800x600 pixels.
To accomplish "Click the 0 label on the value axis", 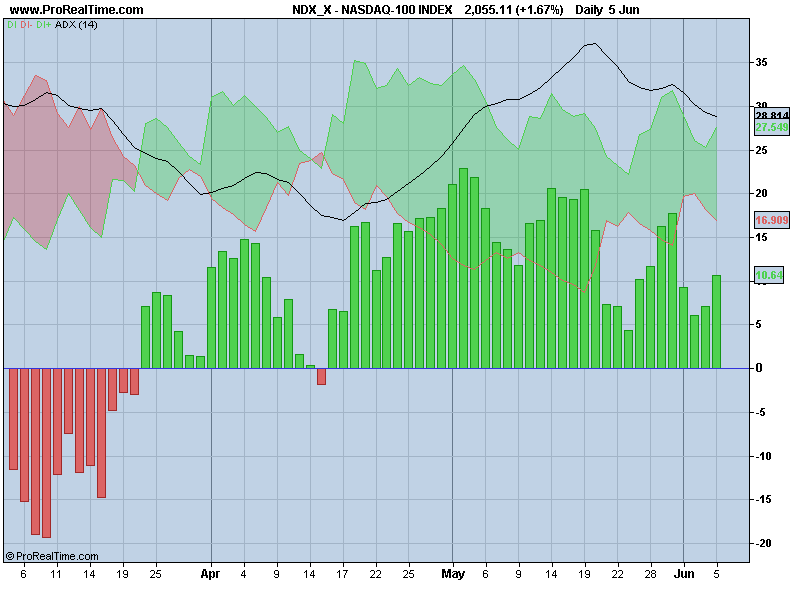I will pyautogui.click(x=759, y=368).
